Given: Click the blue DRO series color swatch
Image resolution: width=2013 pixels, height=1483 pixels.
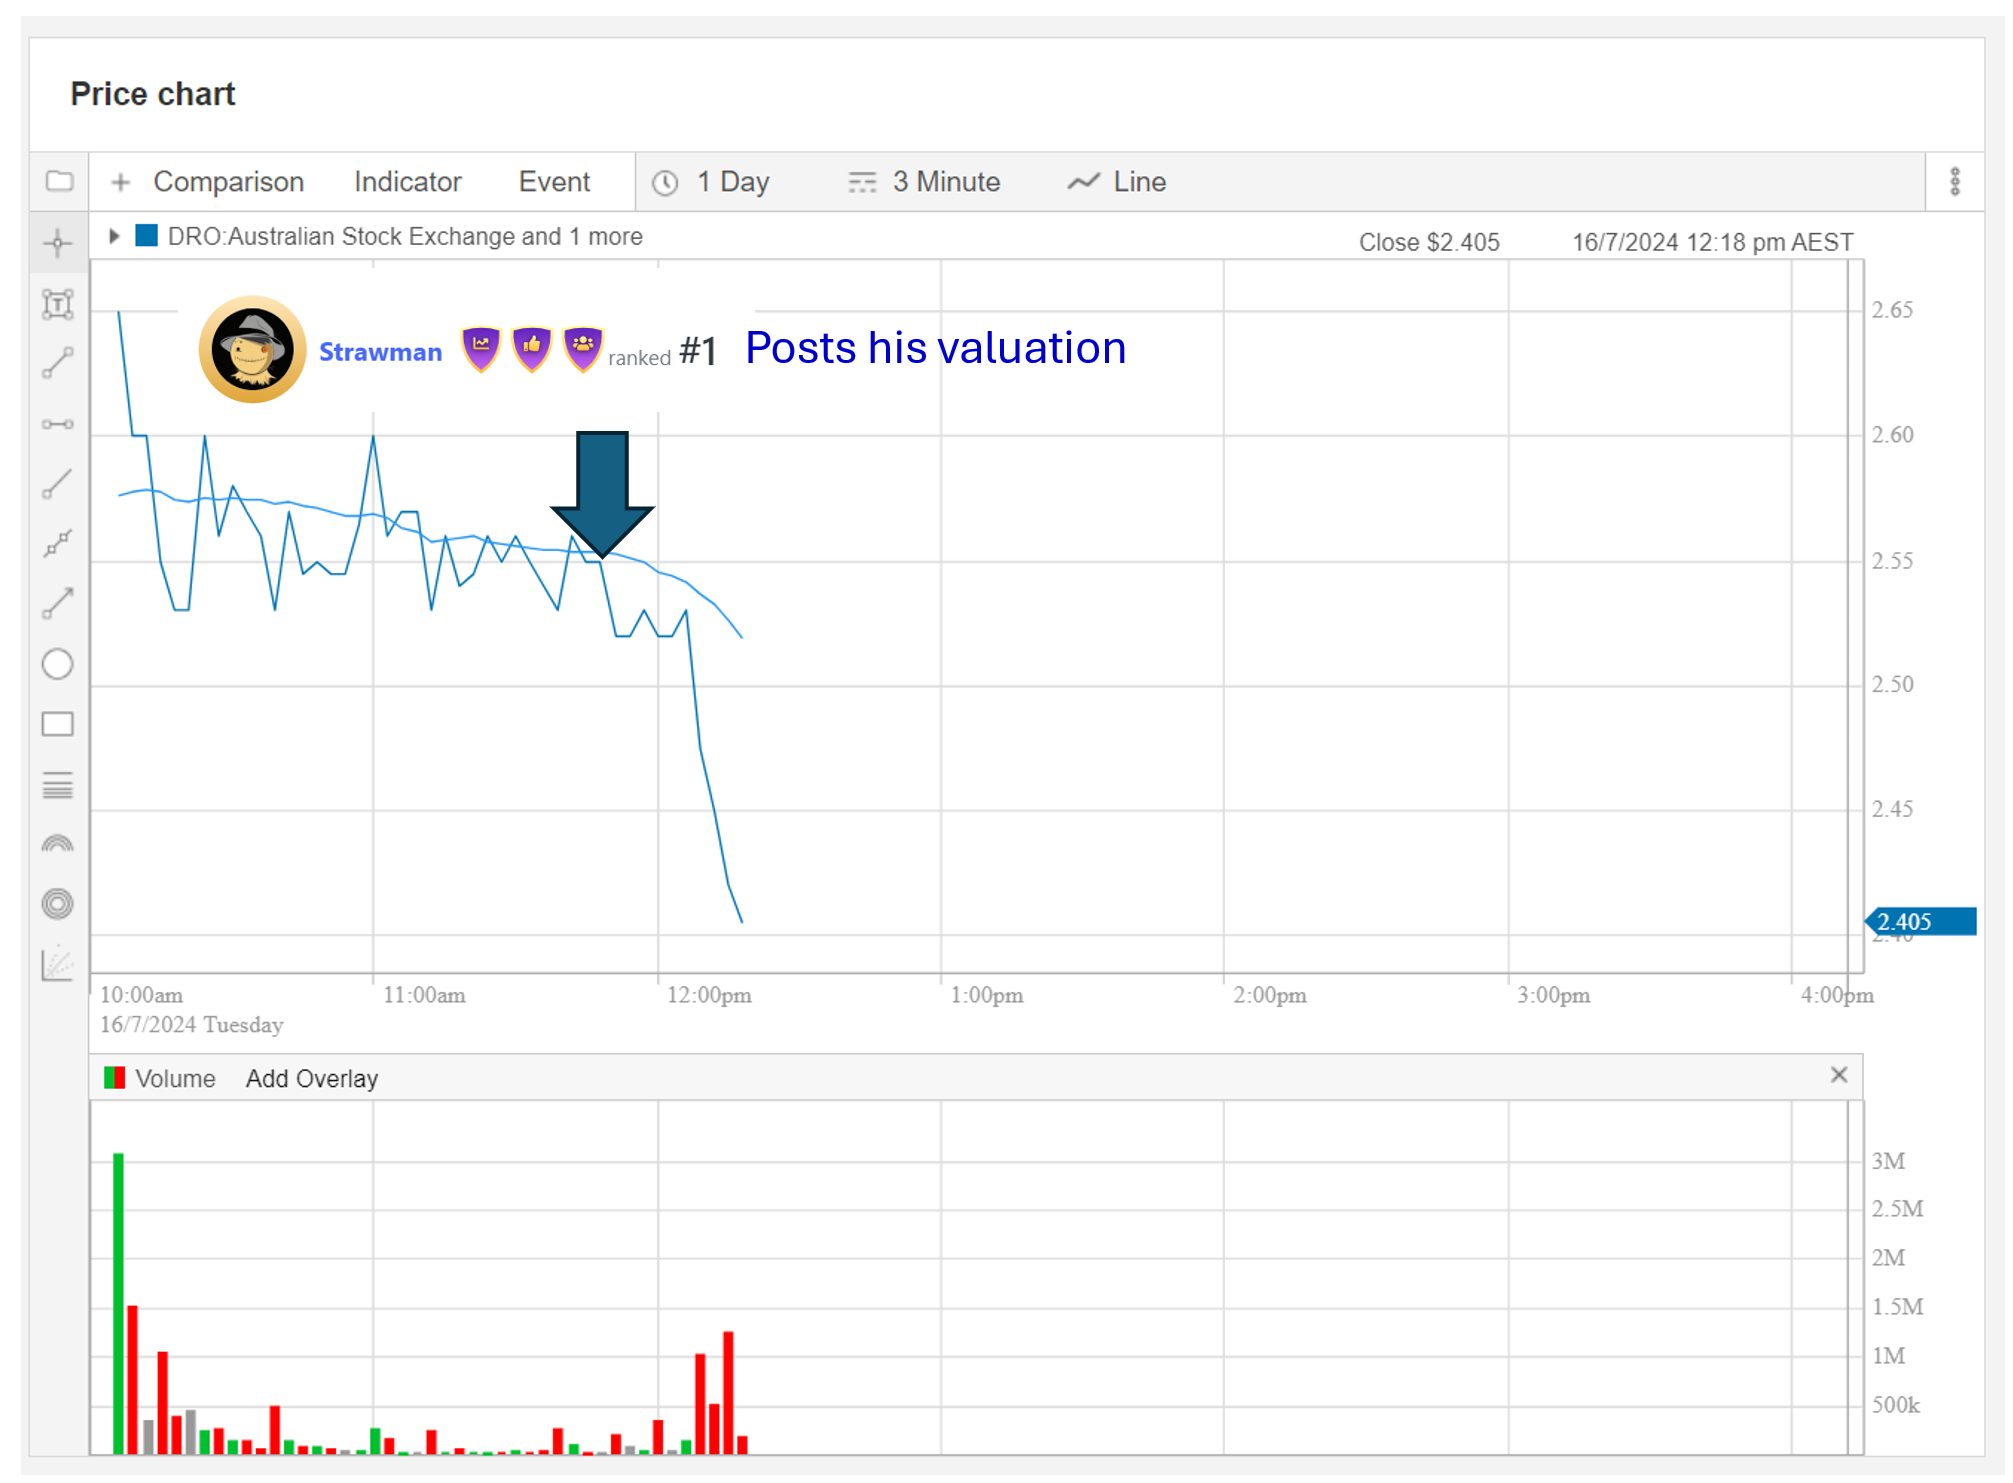Looking at the screenshot, I should point(147,236).
